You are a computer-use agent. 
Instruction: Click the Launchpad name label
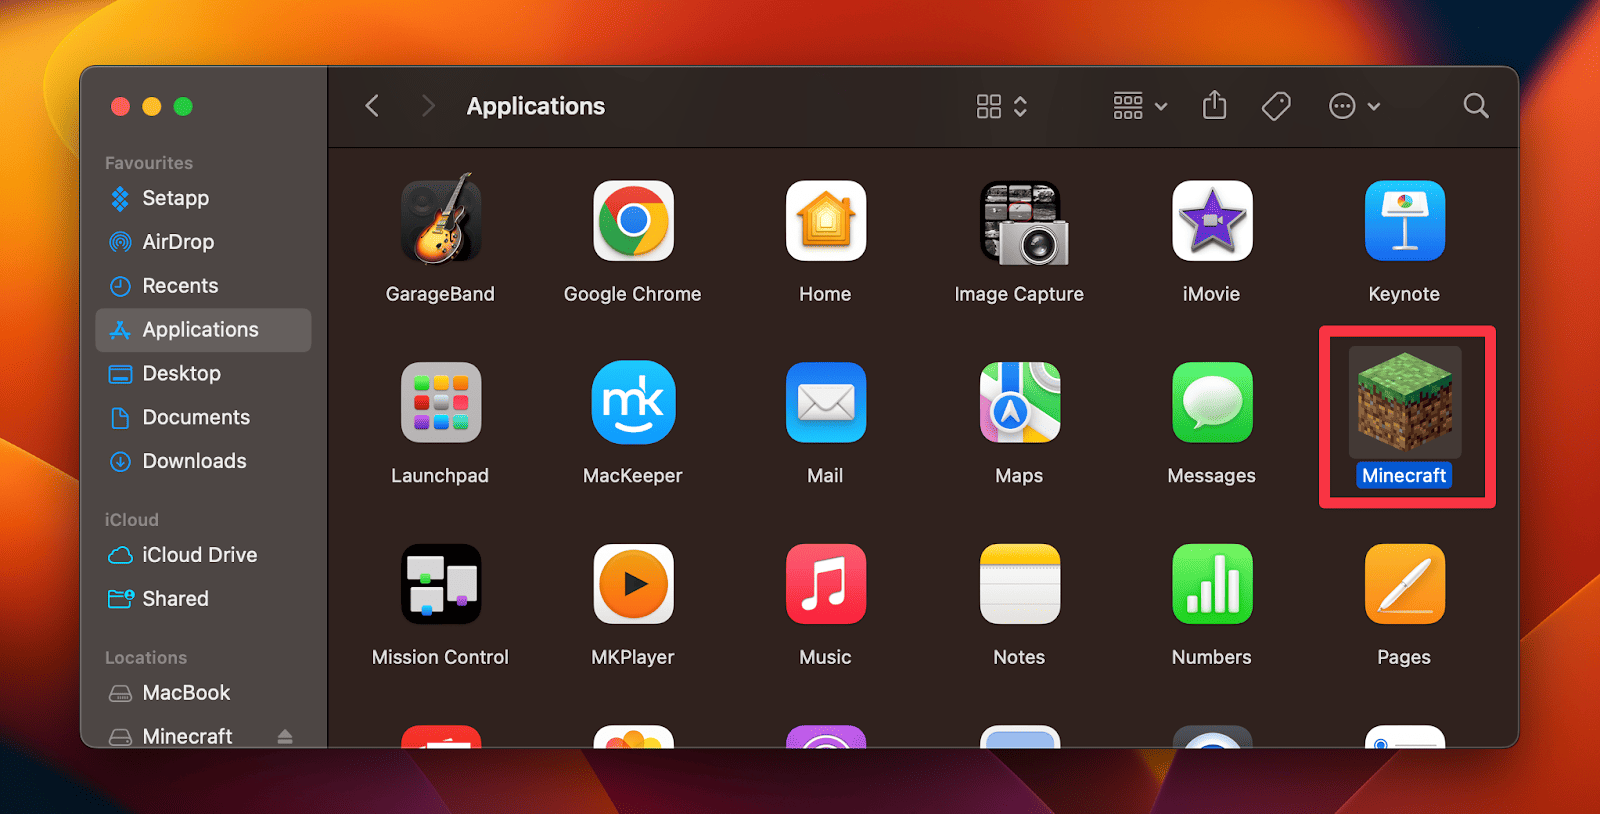440,476
